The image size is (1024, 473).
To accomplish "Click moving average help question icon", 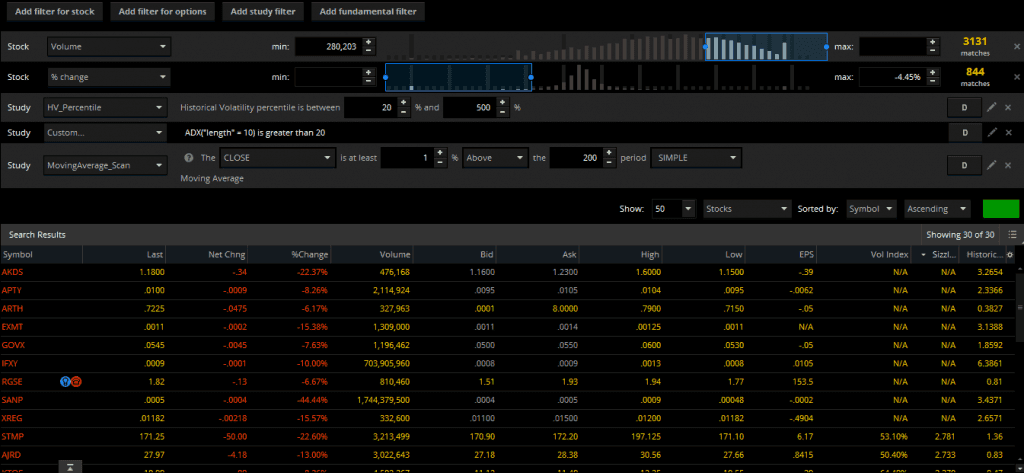I will point(189,157).
